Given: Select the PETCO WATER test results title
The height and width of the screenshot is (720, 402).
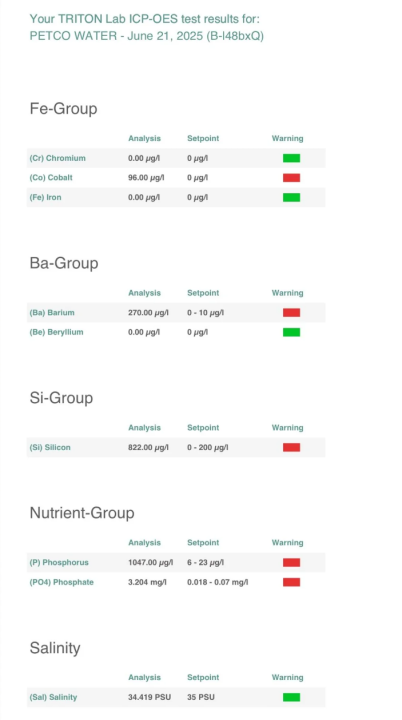Looking at the screenshot, I should pos(147,28).
